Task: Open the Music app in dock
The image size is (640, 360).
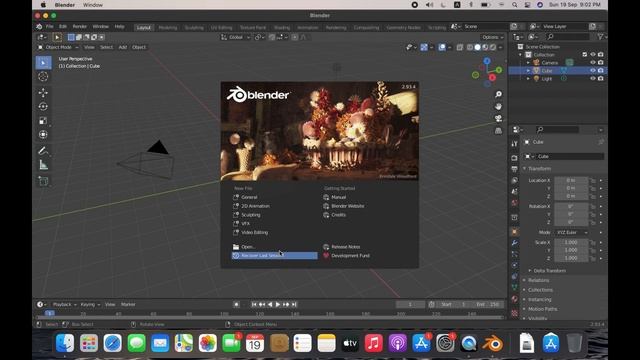Action: click(373, 343)
